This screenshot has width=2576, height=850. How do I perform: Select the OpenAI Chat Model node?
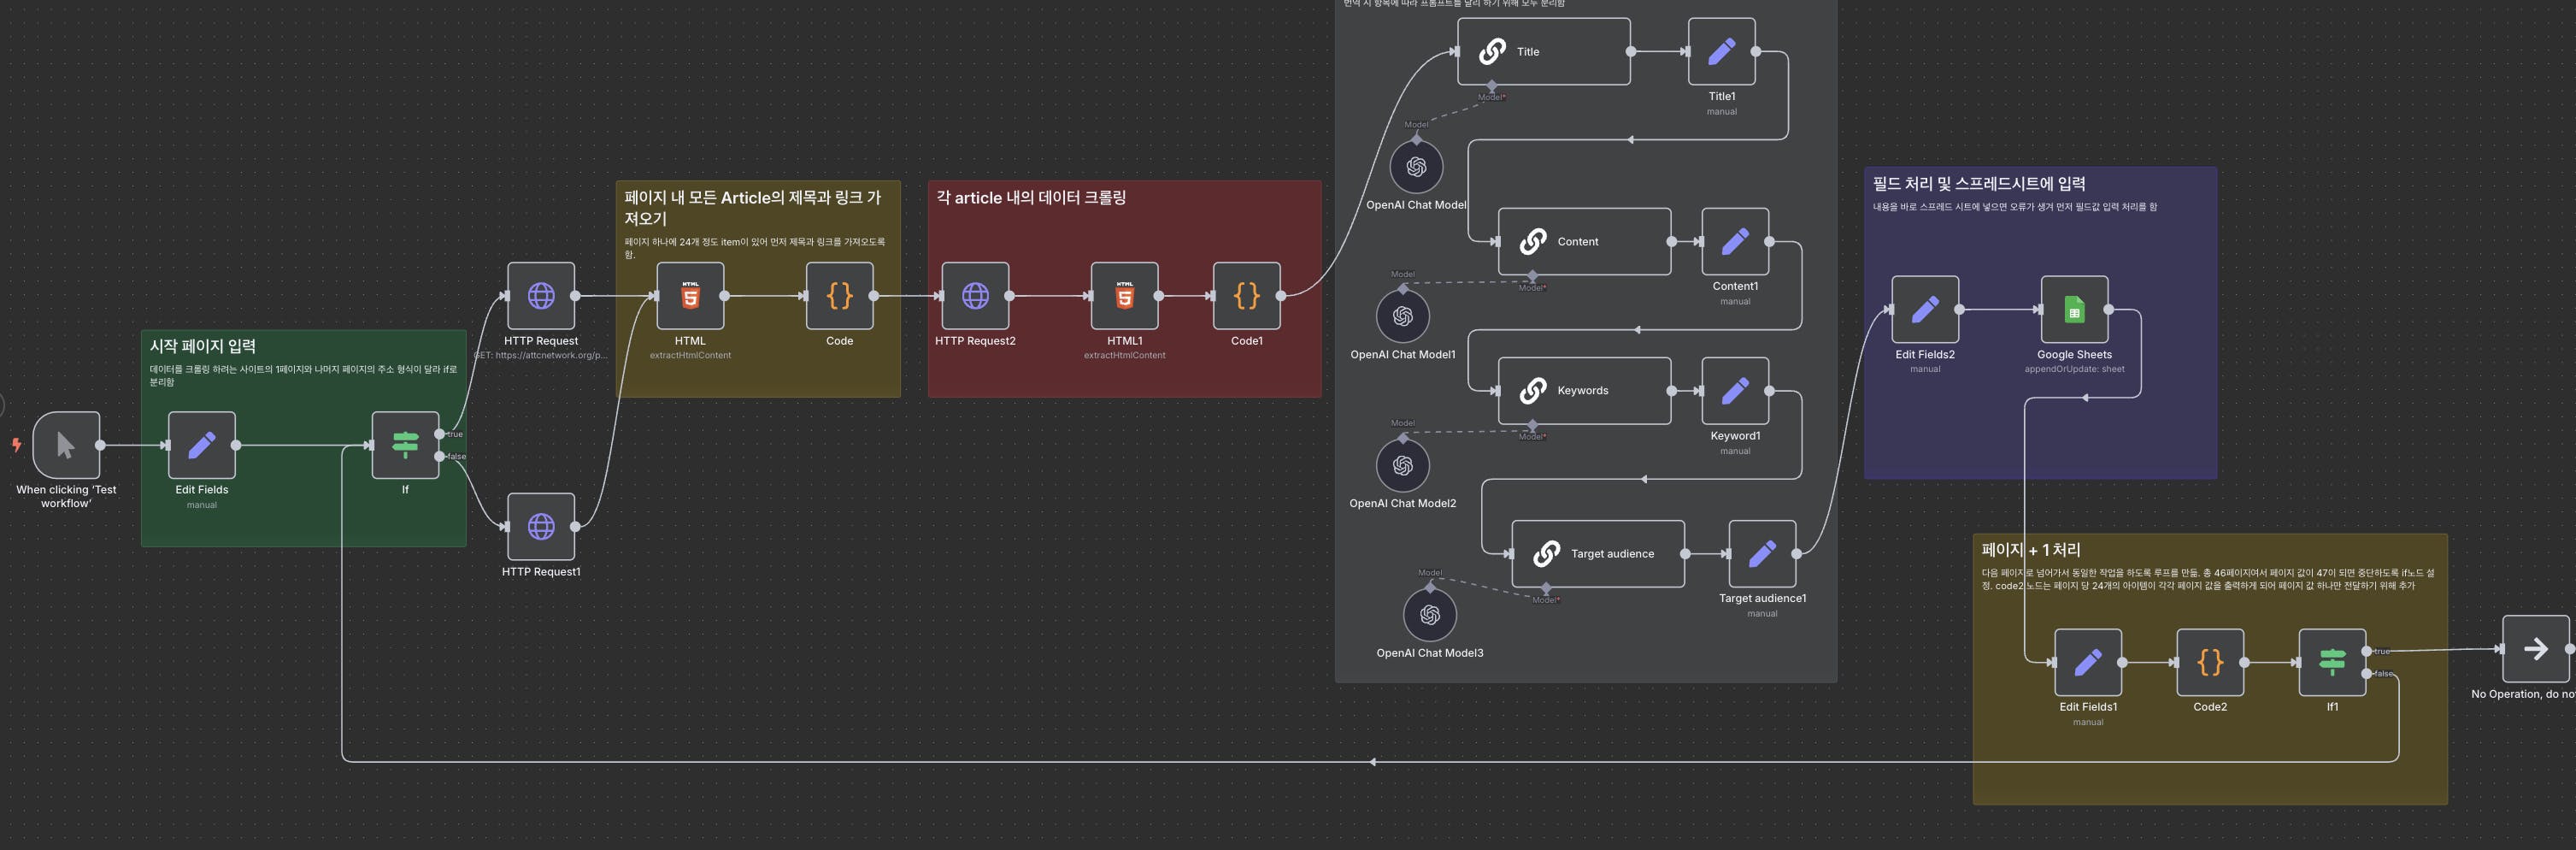click(x=1416, y=167)
